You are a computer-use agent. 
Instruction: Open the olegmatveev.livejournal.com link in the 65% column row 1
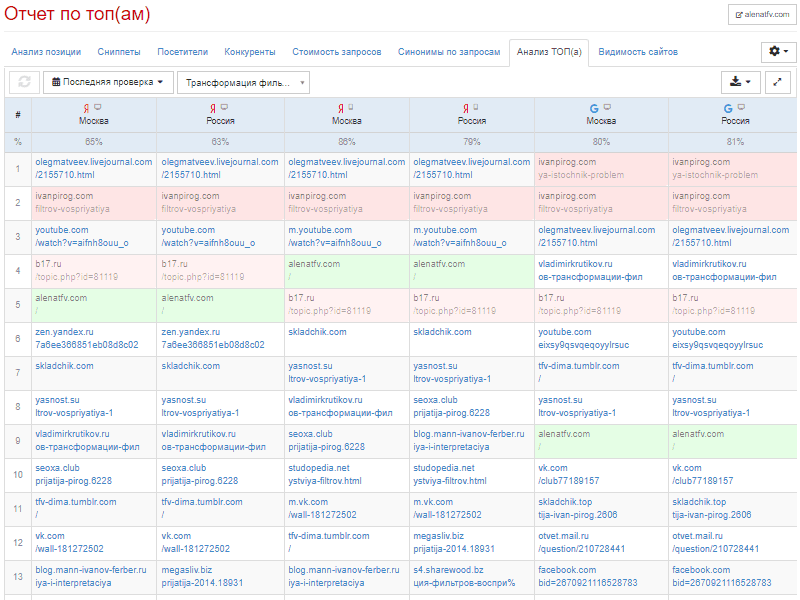click(x=94, y=168)
